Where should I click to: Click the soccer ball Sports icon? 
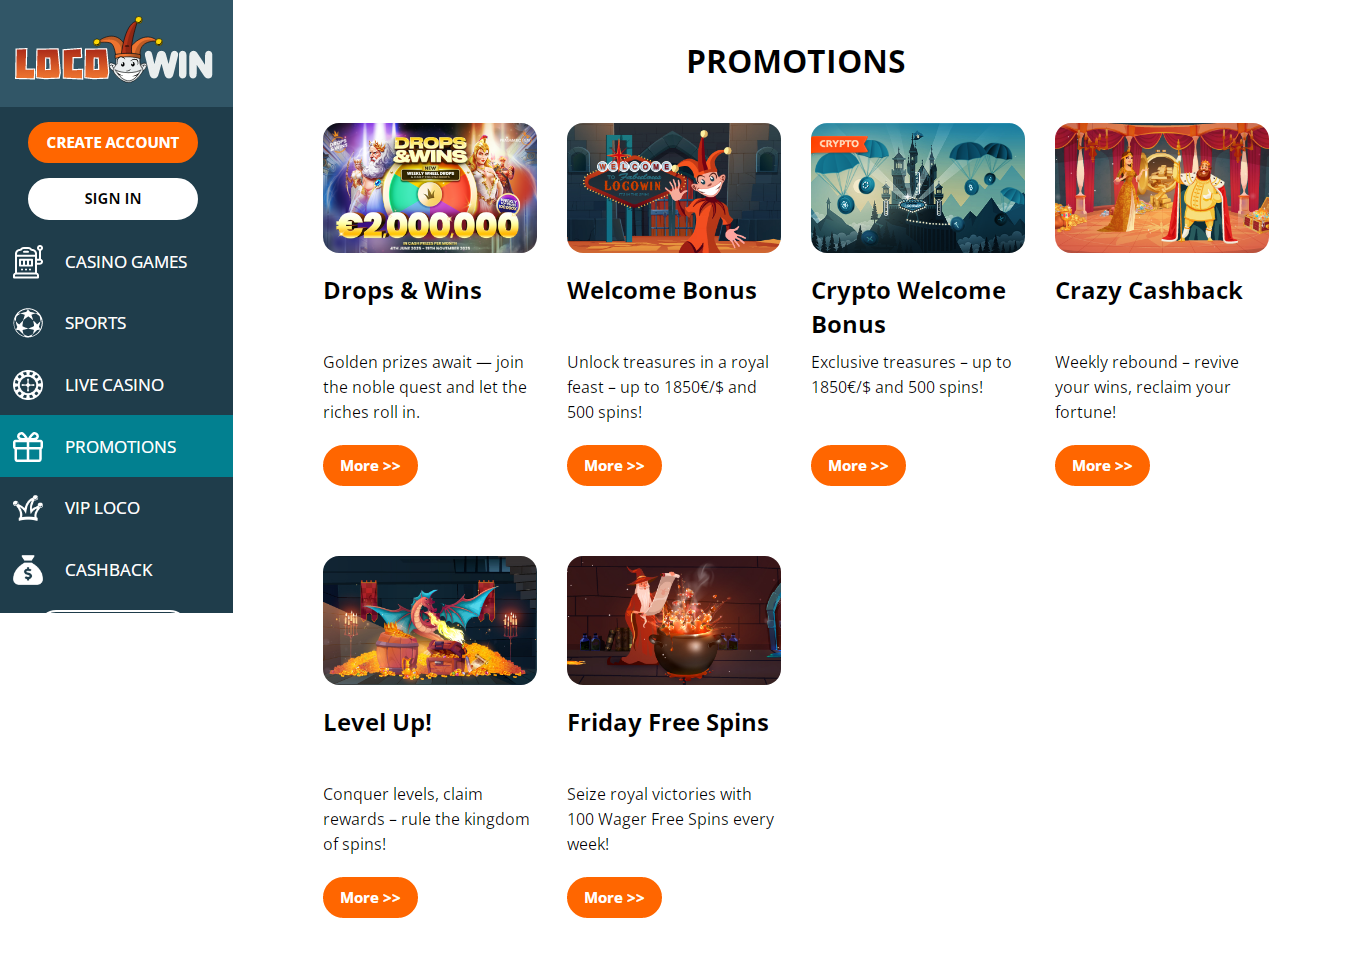(x=28, y=323)
